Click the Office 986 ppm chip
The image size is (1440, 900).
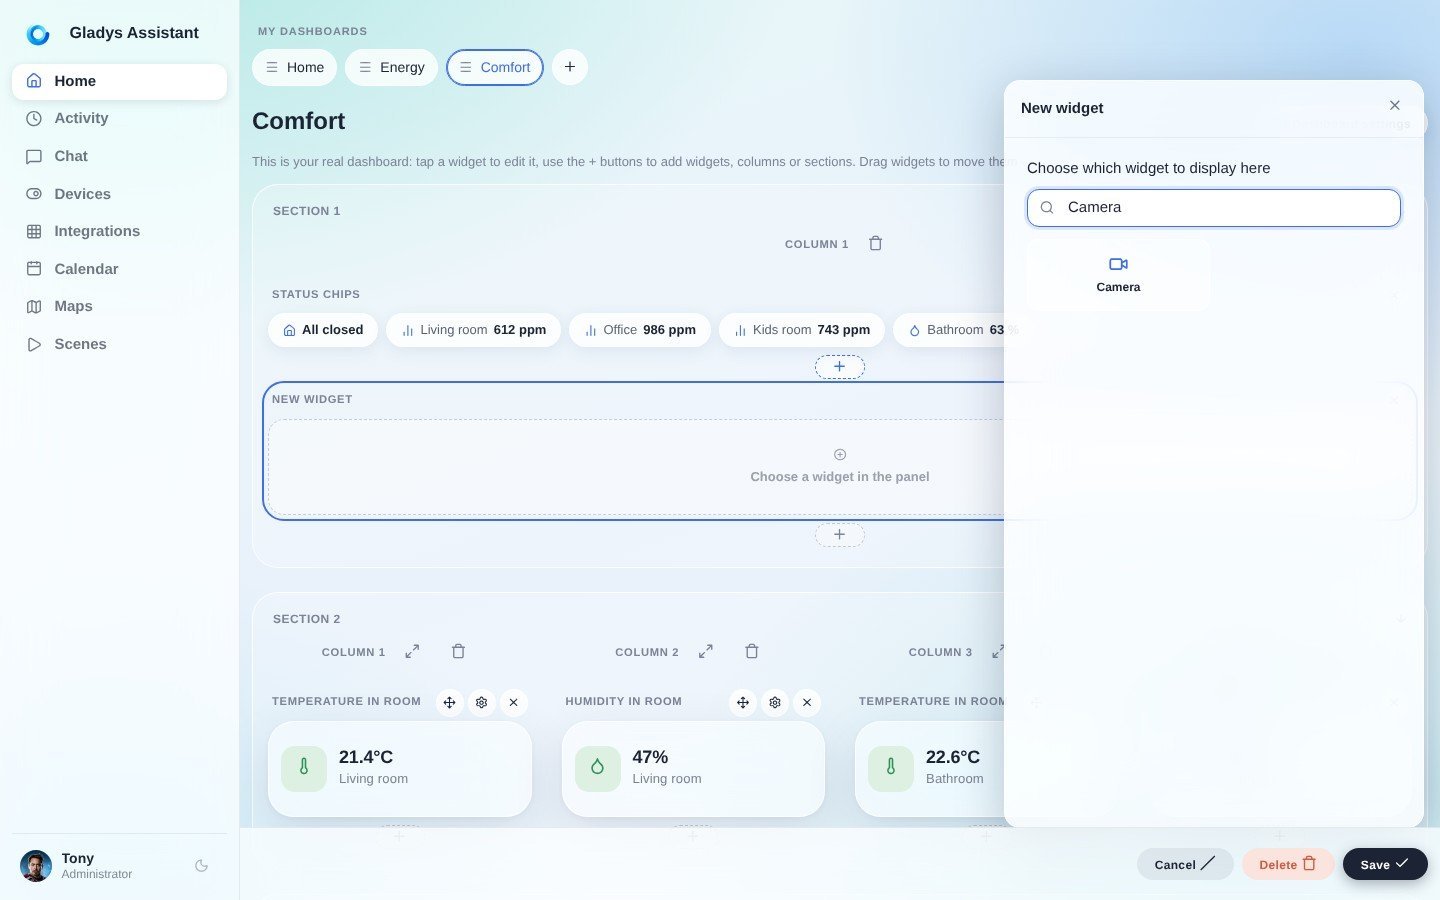[x=640, y=330]
